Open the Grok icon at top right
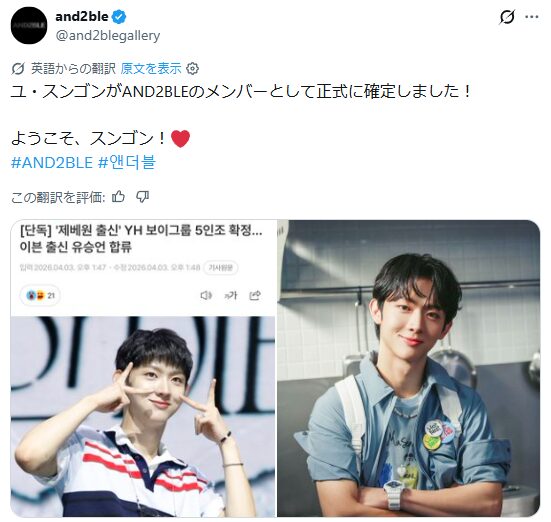Image resolution: width=551 pixels, height=522 pixels. [507, 17]
